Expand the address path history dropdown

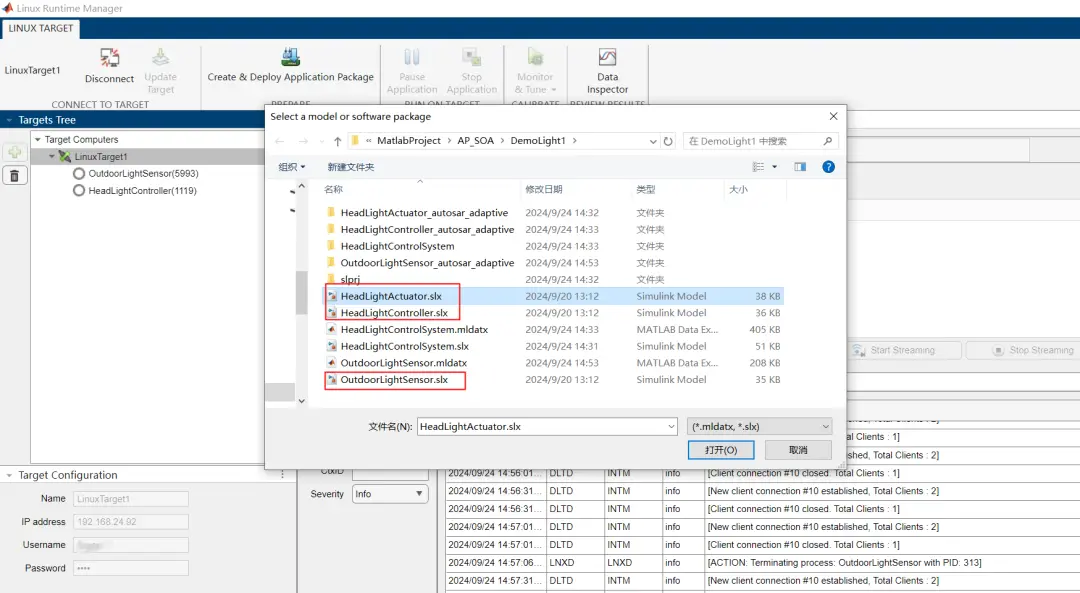tap(653, 141)
